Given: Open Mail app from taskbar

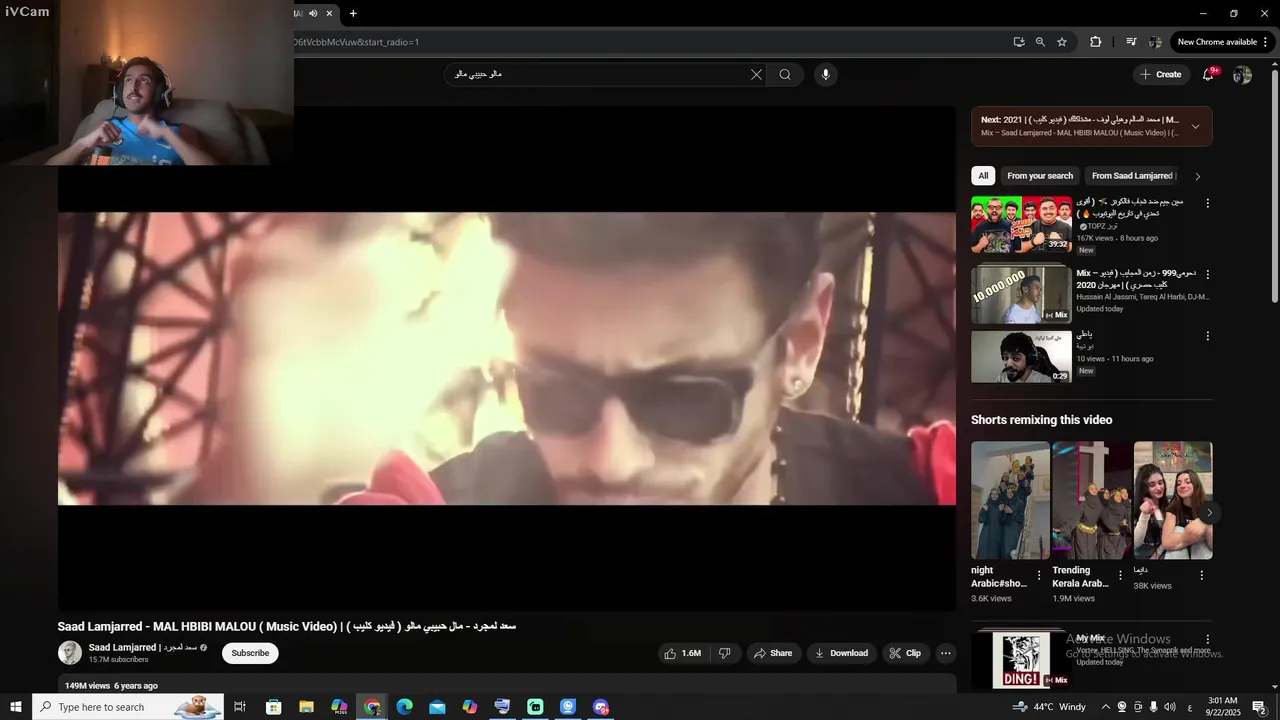Looking at the screenshot, I should click(437, 707).
